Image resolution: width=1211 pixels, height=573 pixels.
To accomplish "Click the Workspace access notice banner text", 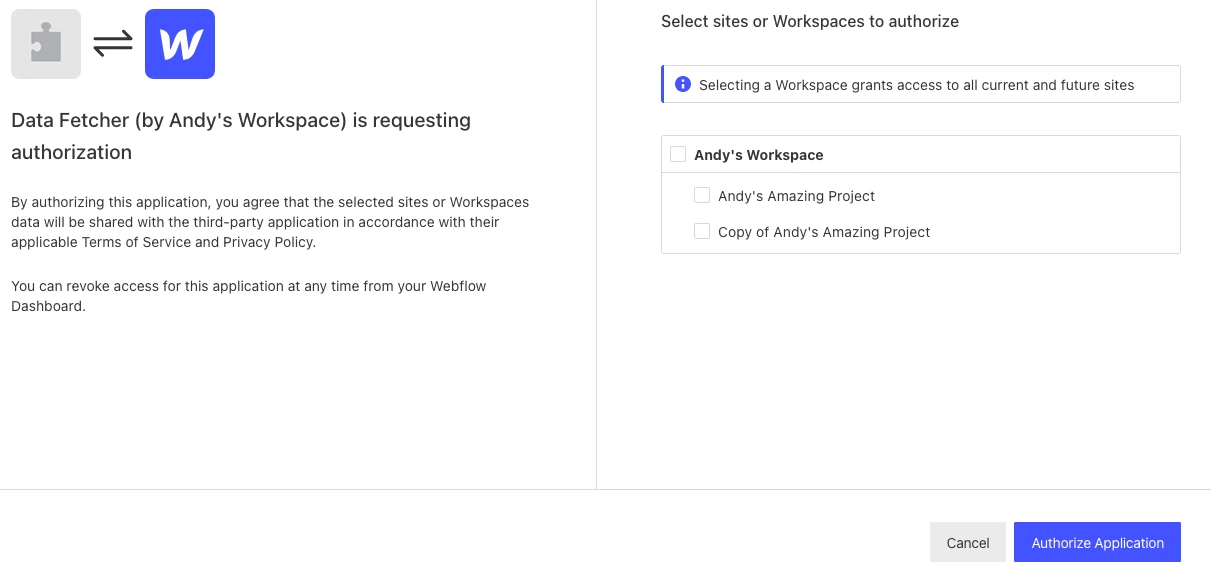I will [x=917, y=85].
